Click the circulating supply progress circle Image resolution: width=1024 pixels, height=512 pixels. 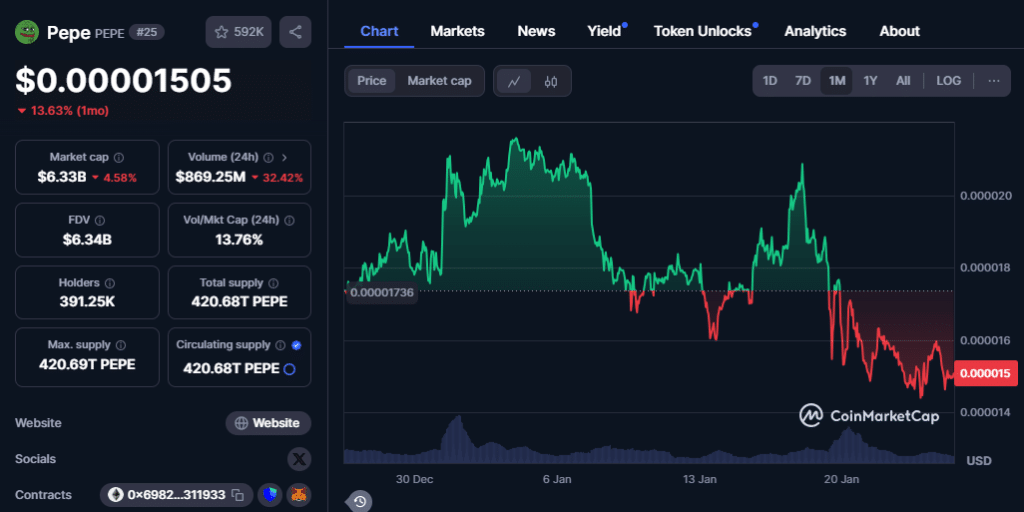tap(290, 369)
